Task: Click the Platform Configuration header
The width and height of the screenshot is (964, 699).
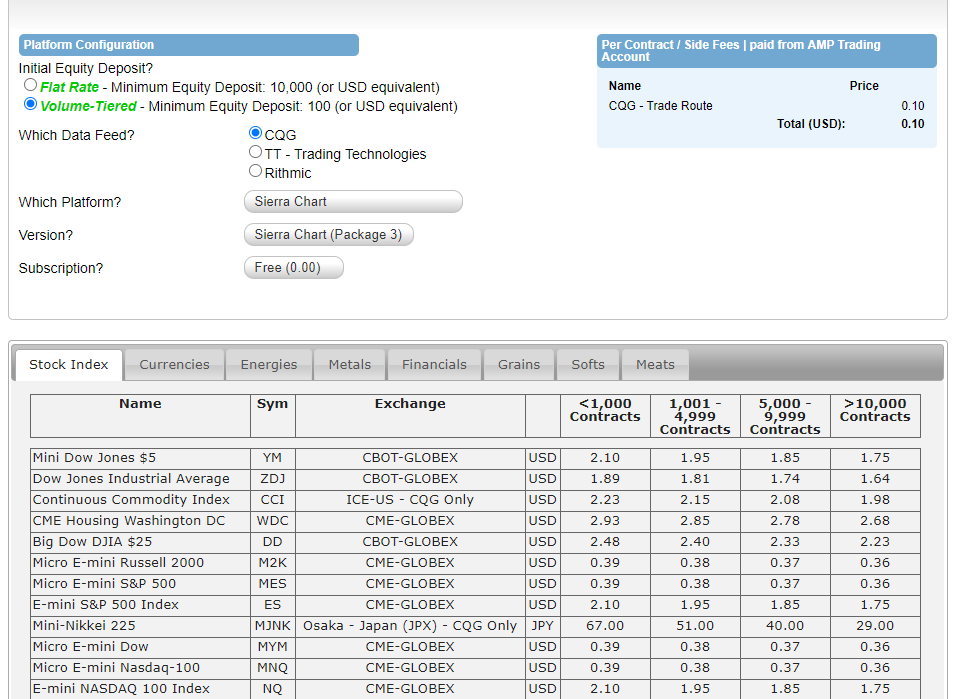Action: point(189,45)
